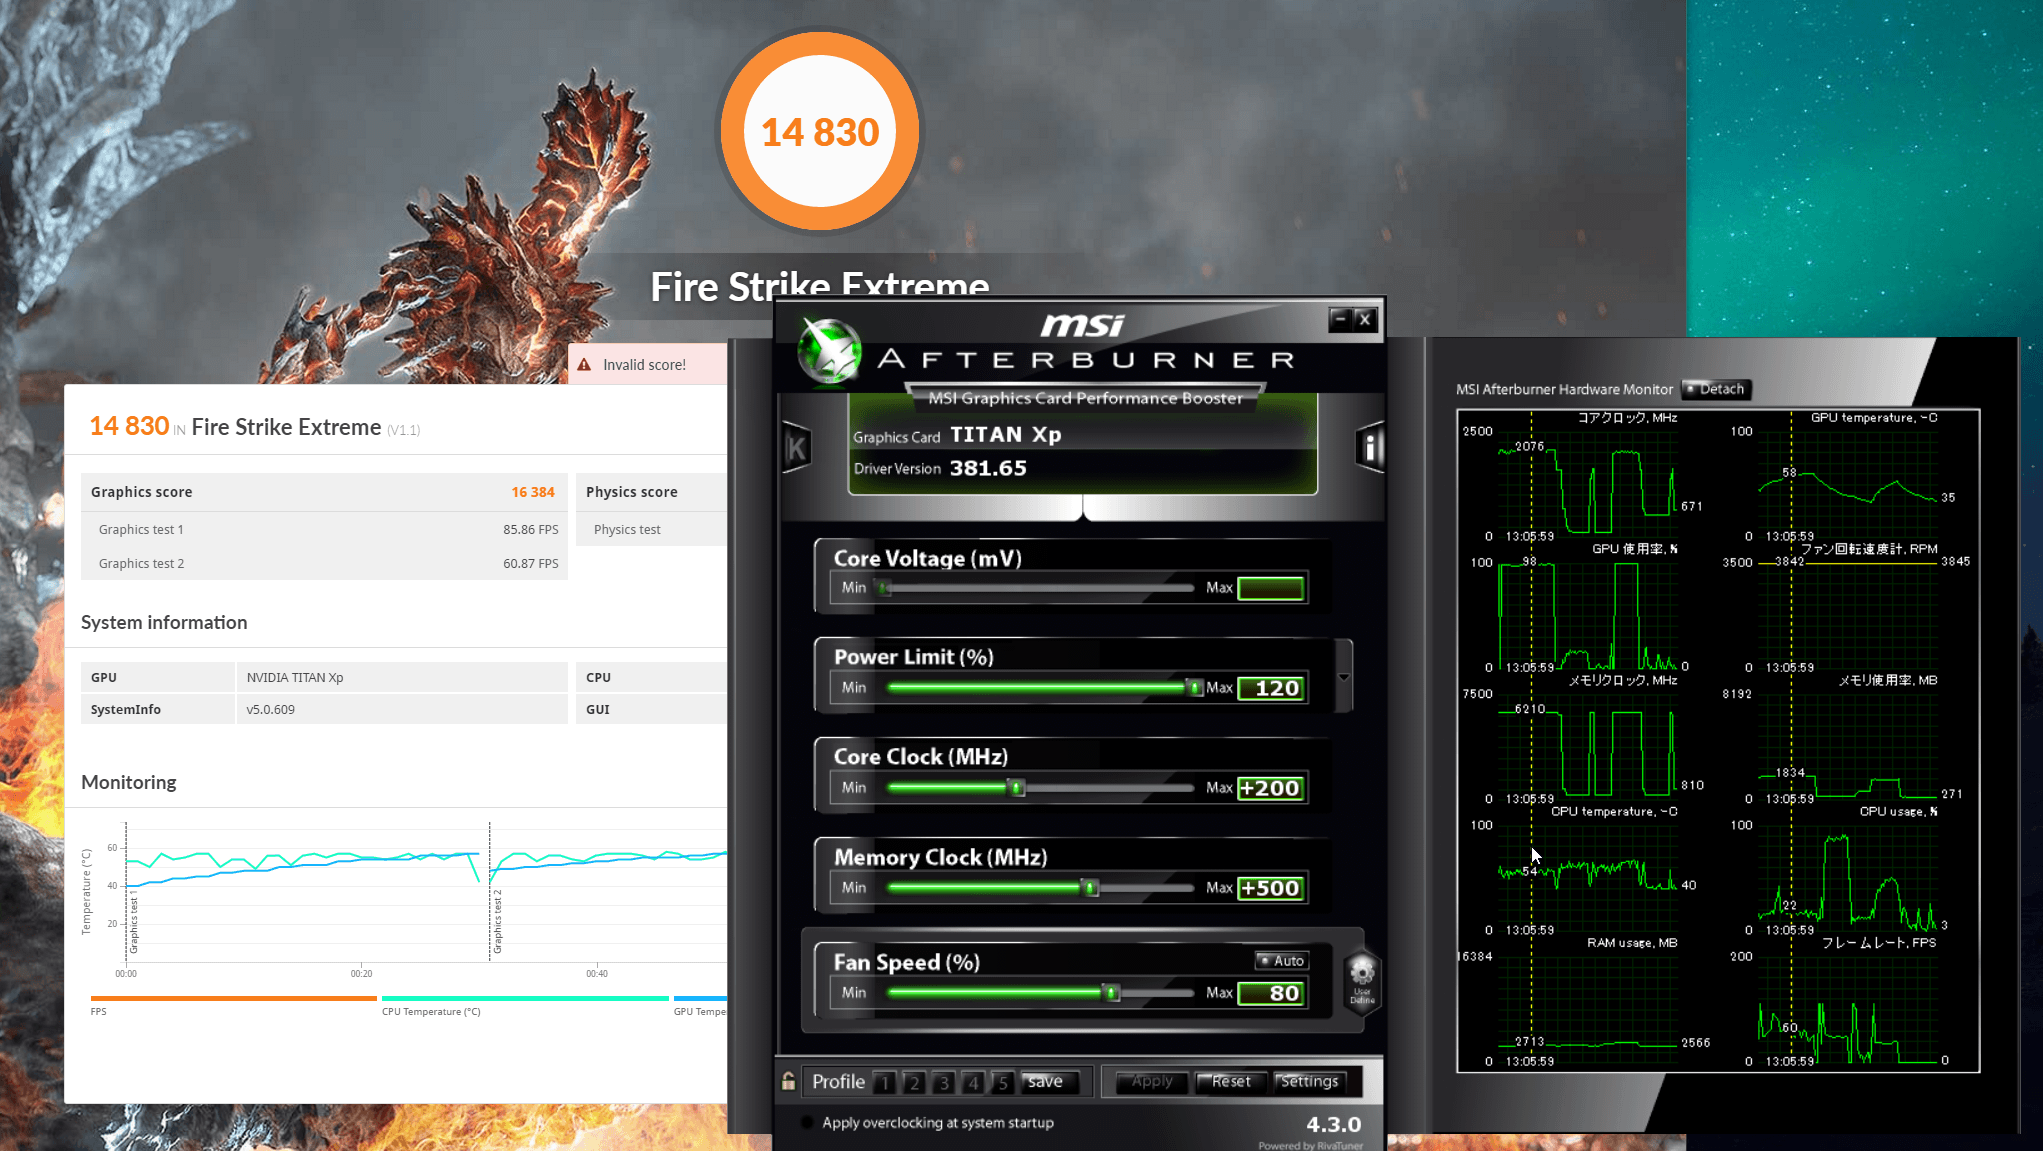The width and height of the screenshot is (2043, 1151).
Task: Minimize the Afterburner window
Action: 1340,319
